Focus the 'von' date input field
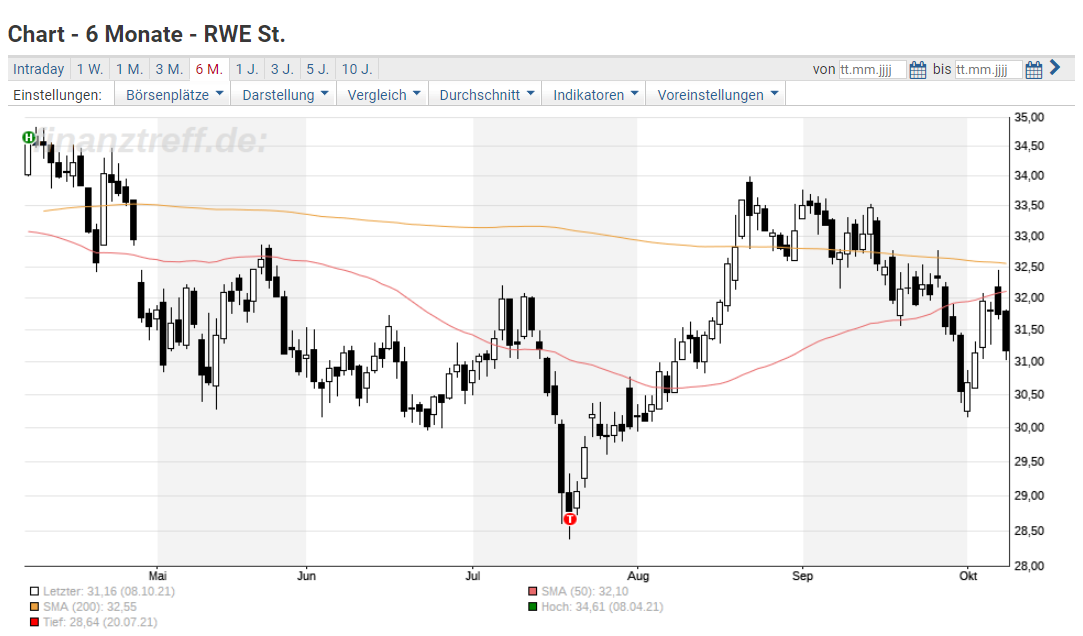 coord(872,70)
